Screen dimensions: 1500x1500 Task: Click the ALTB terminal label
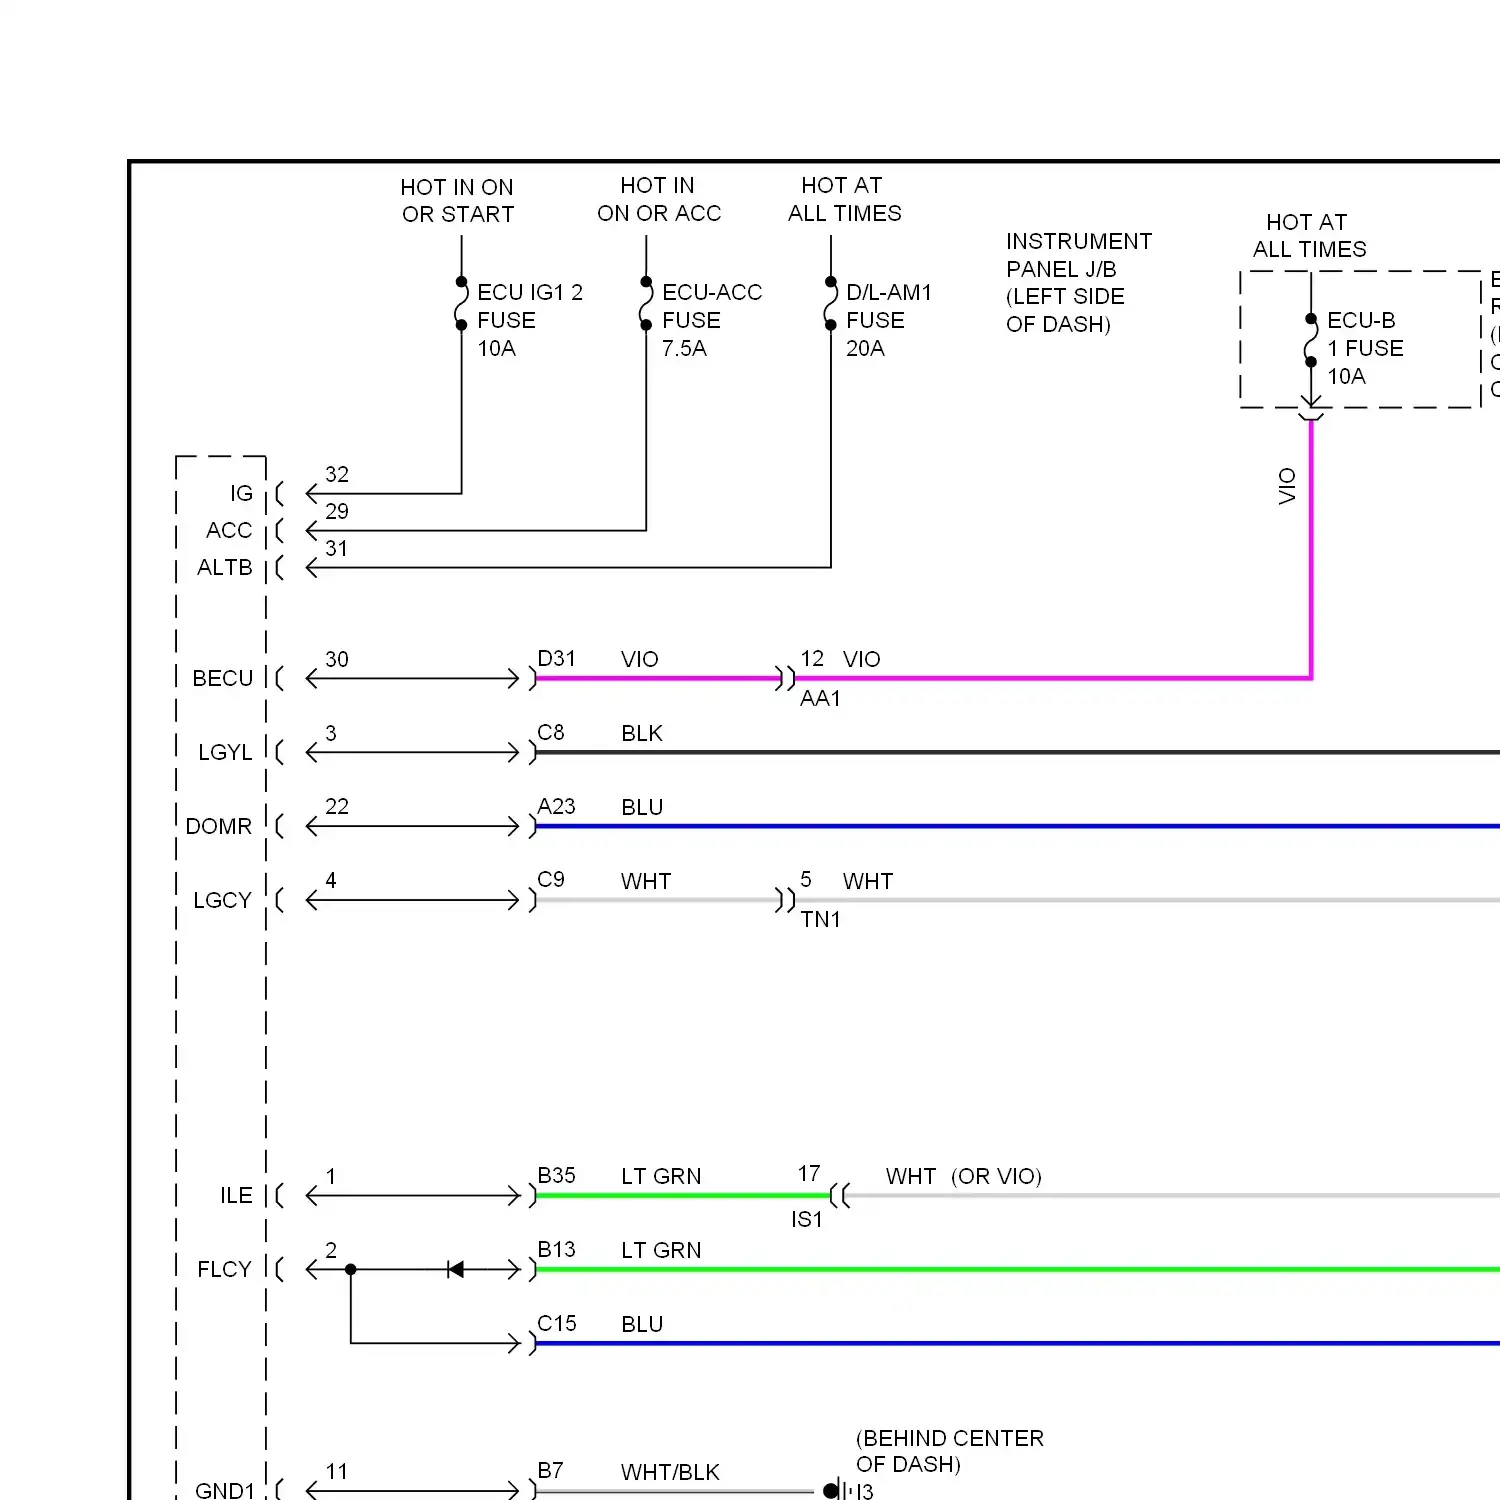tap(225, 567)
